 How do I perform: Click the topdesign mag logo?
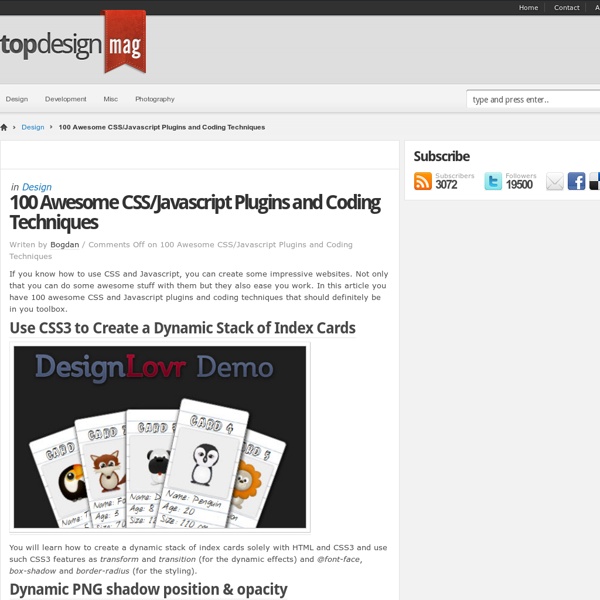(x=73, y=42)
